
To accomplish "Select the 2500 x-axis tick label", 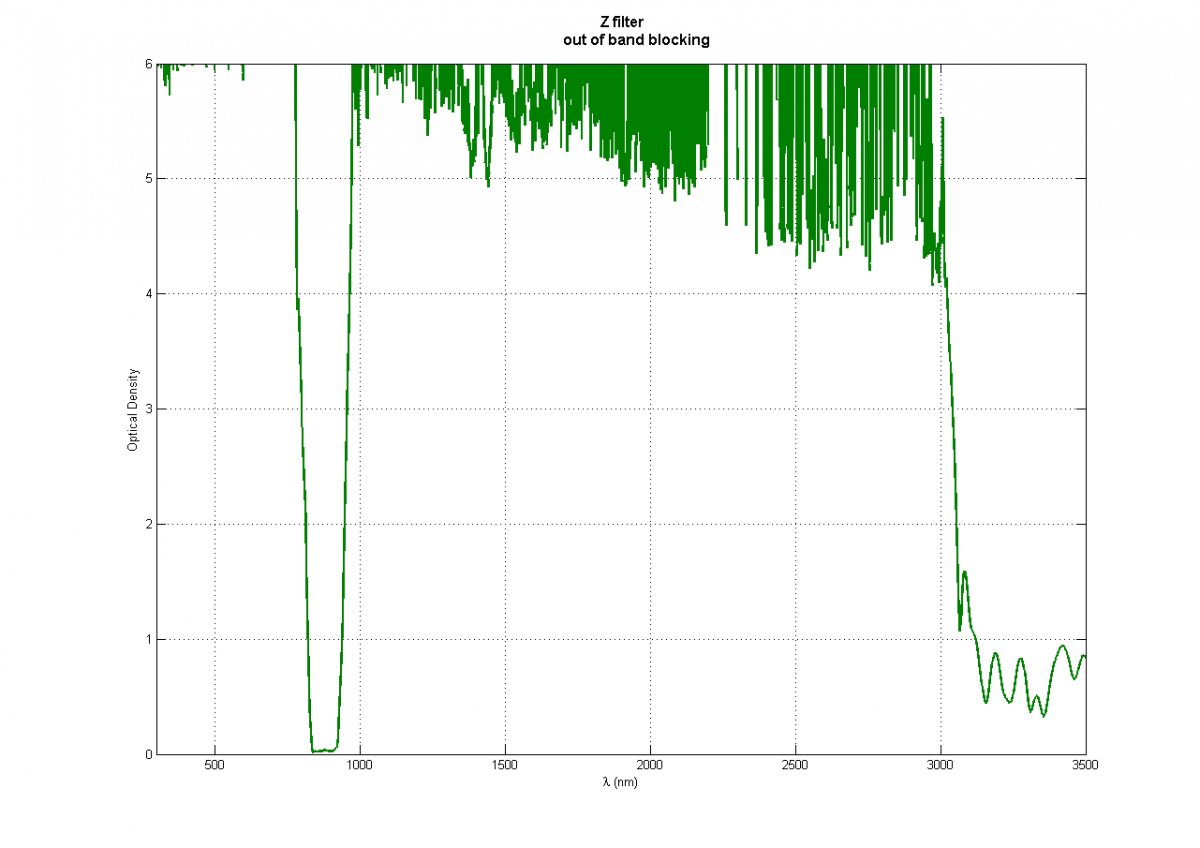I will point(795,767).
